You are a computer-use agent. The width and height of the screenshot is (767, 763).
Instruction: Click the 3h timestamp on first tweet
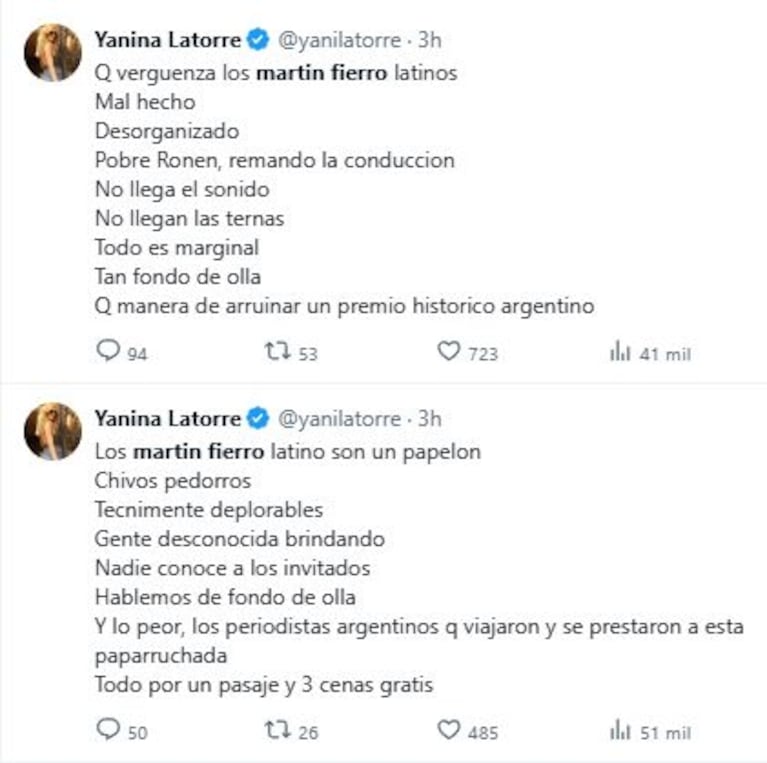click(429, 41)
